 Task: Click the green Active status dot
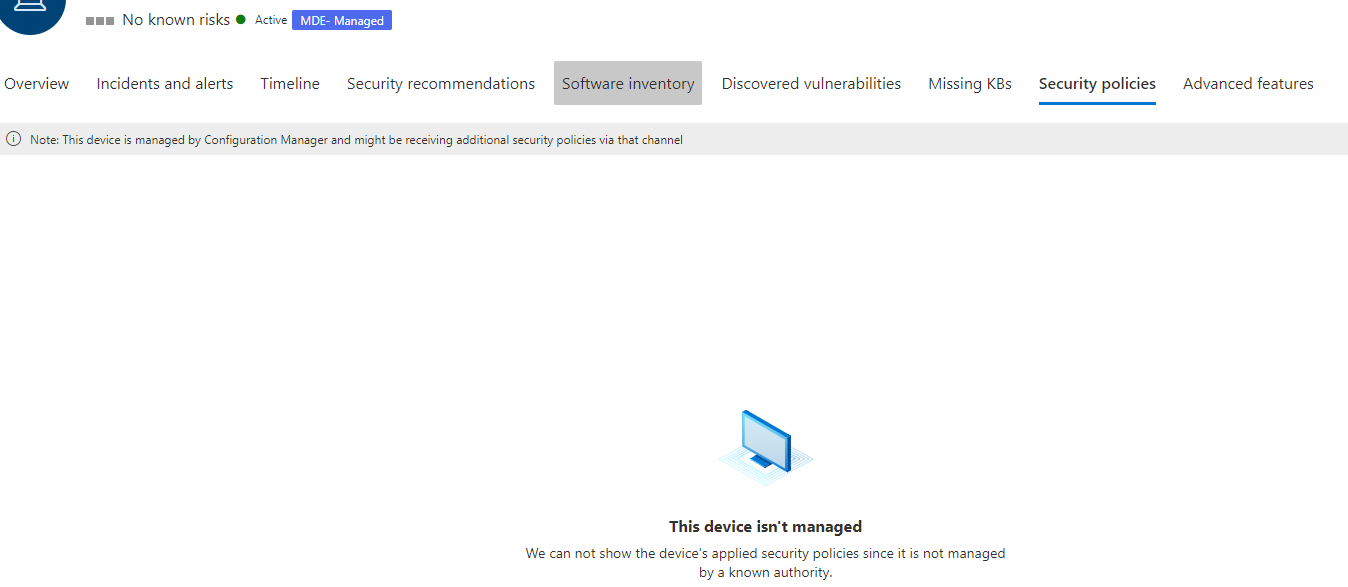coord(241,19)
